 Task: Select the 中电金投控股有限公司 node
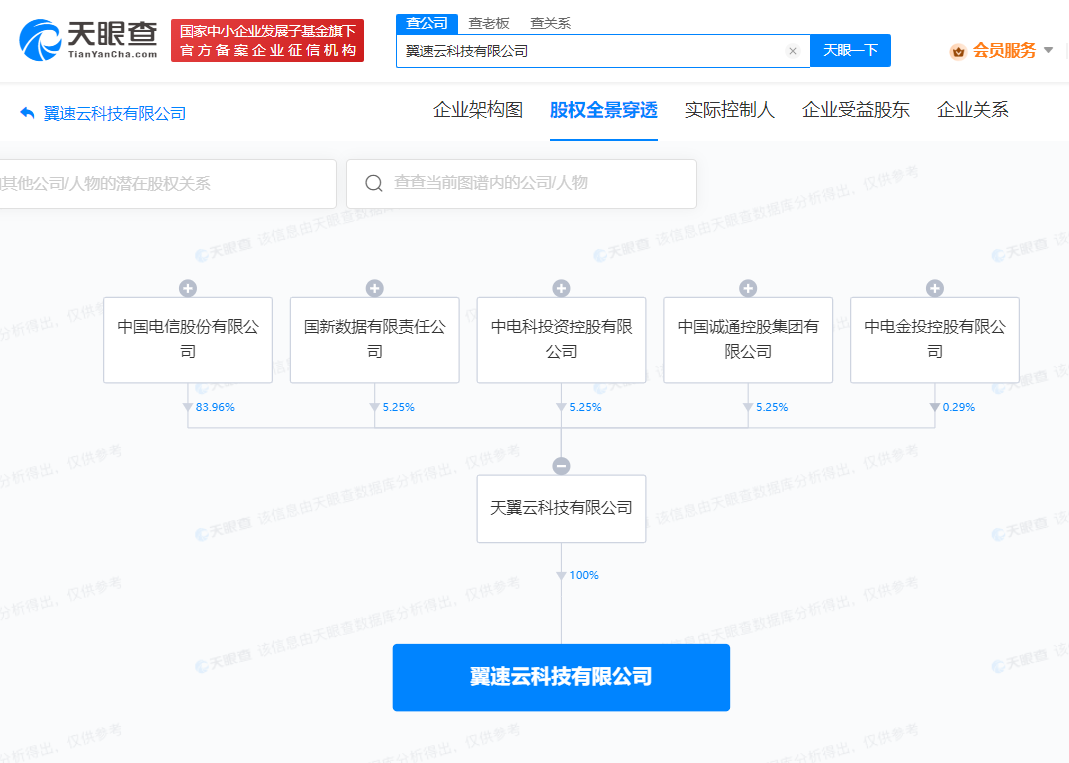(935, 340)
